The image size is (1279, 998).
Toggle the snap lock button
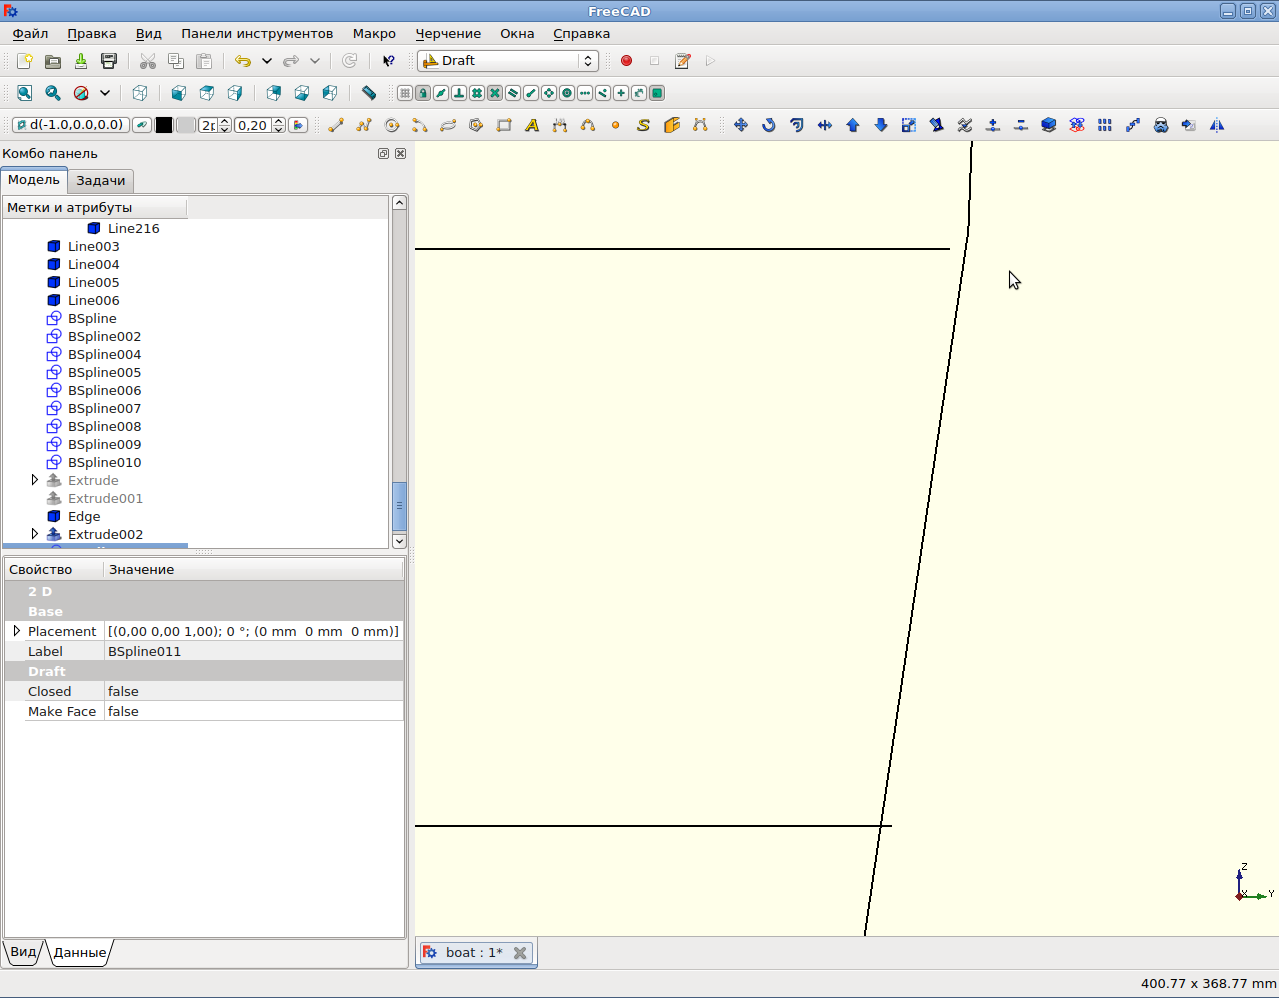pos(423,93)
